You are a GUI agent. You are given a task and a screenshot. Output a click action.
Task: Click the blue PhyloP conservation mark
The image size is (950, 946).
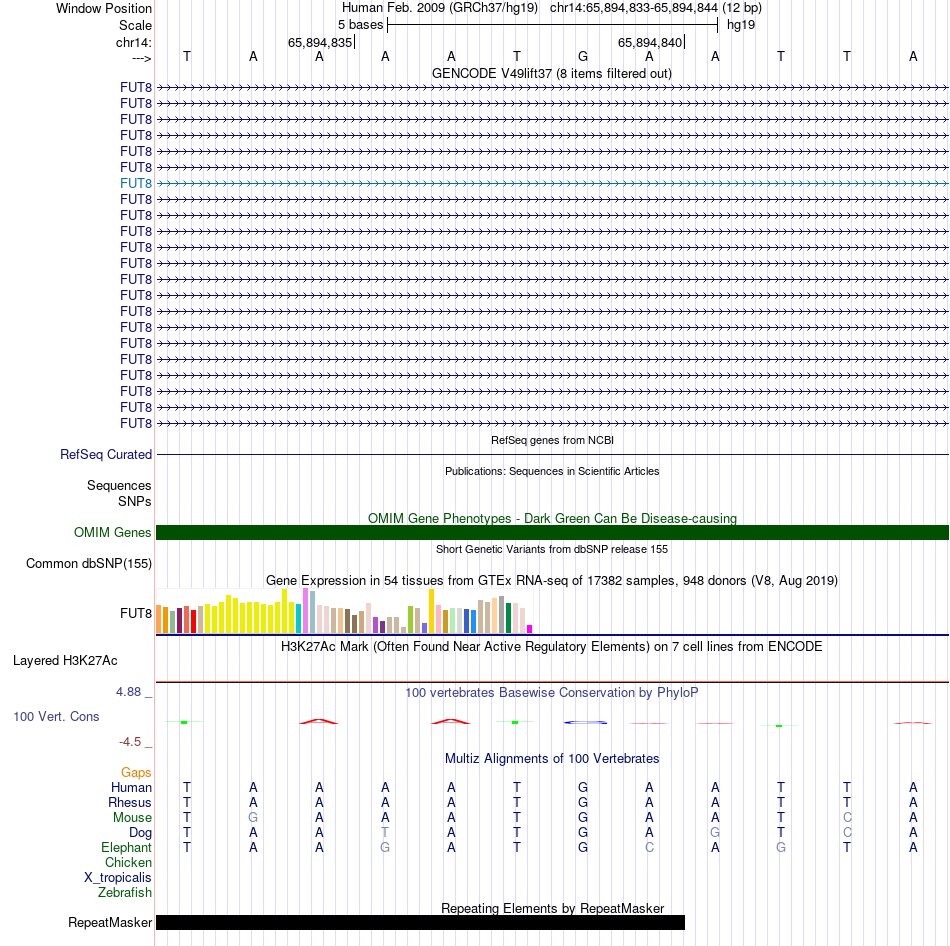[x=585, y=722]
